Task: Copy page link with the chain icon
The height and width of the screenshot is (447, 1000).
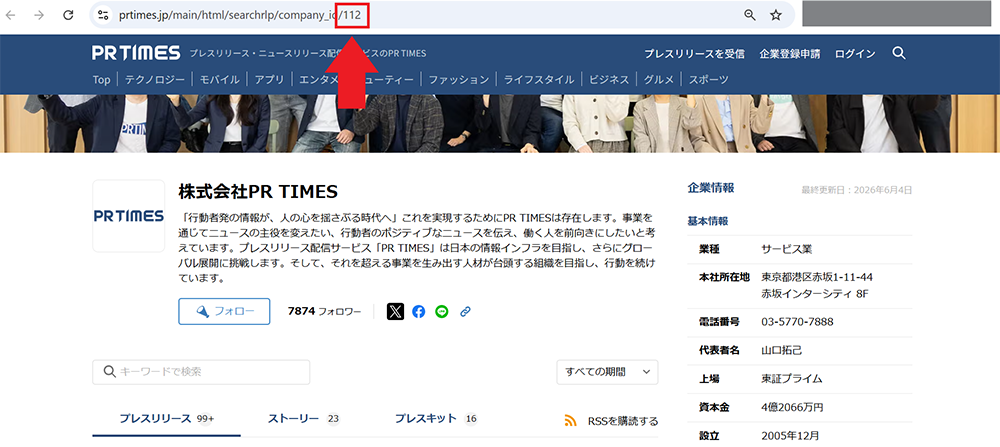Action: click(466, 311)
